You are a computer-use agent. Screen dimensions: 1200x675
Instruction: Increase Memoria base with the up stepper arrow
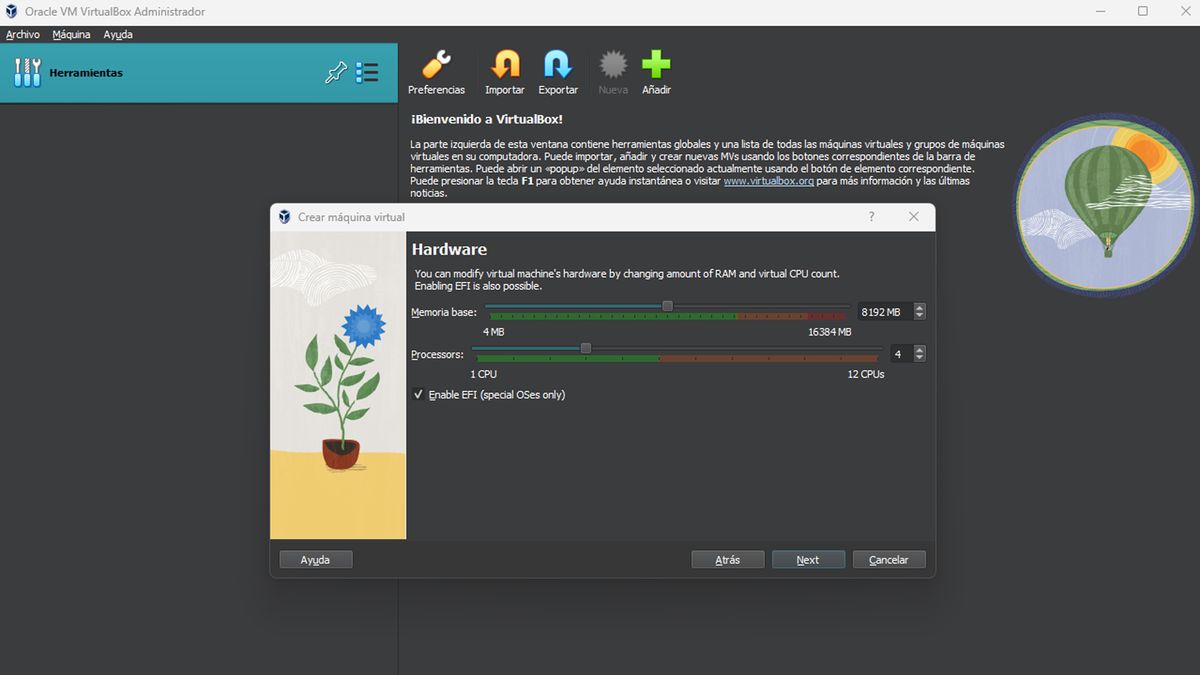point(919,306)
